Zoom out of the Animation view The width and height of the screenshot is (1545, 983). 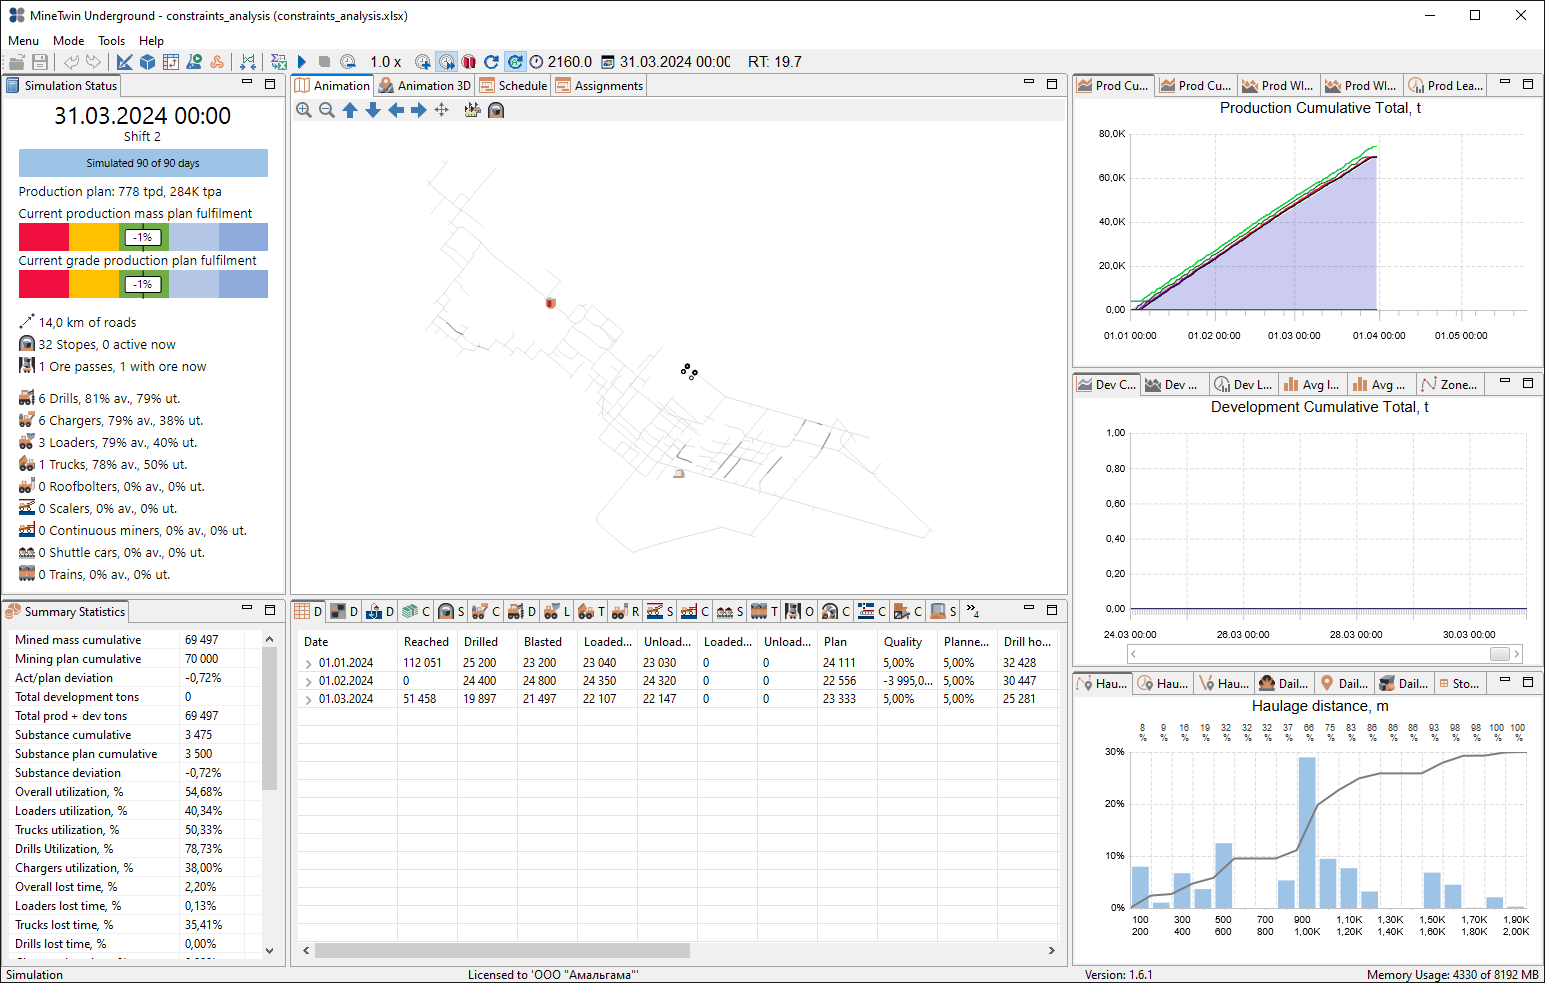pos(327,110)
